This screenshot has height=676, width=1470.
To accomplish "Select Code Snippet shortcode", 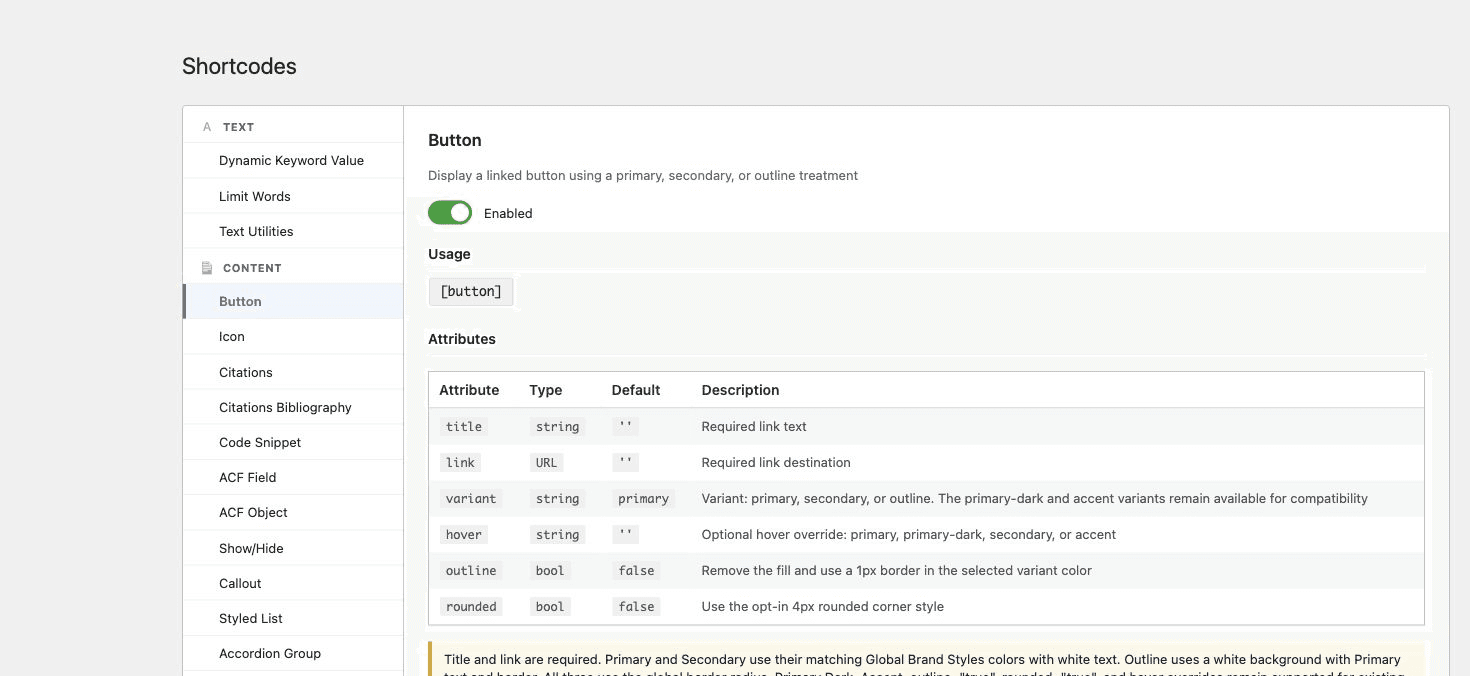I will (293, 442).
